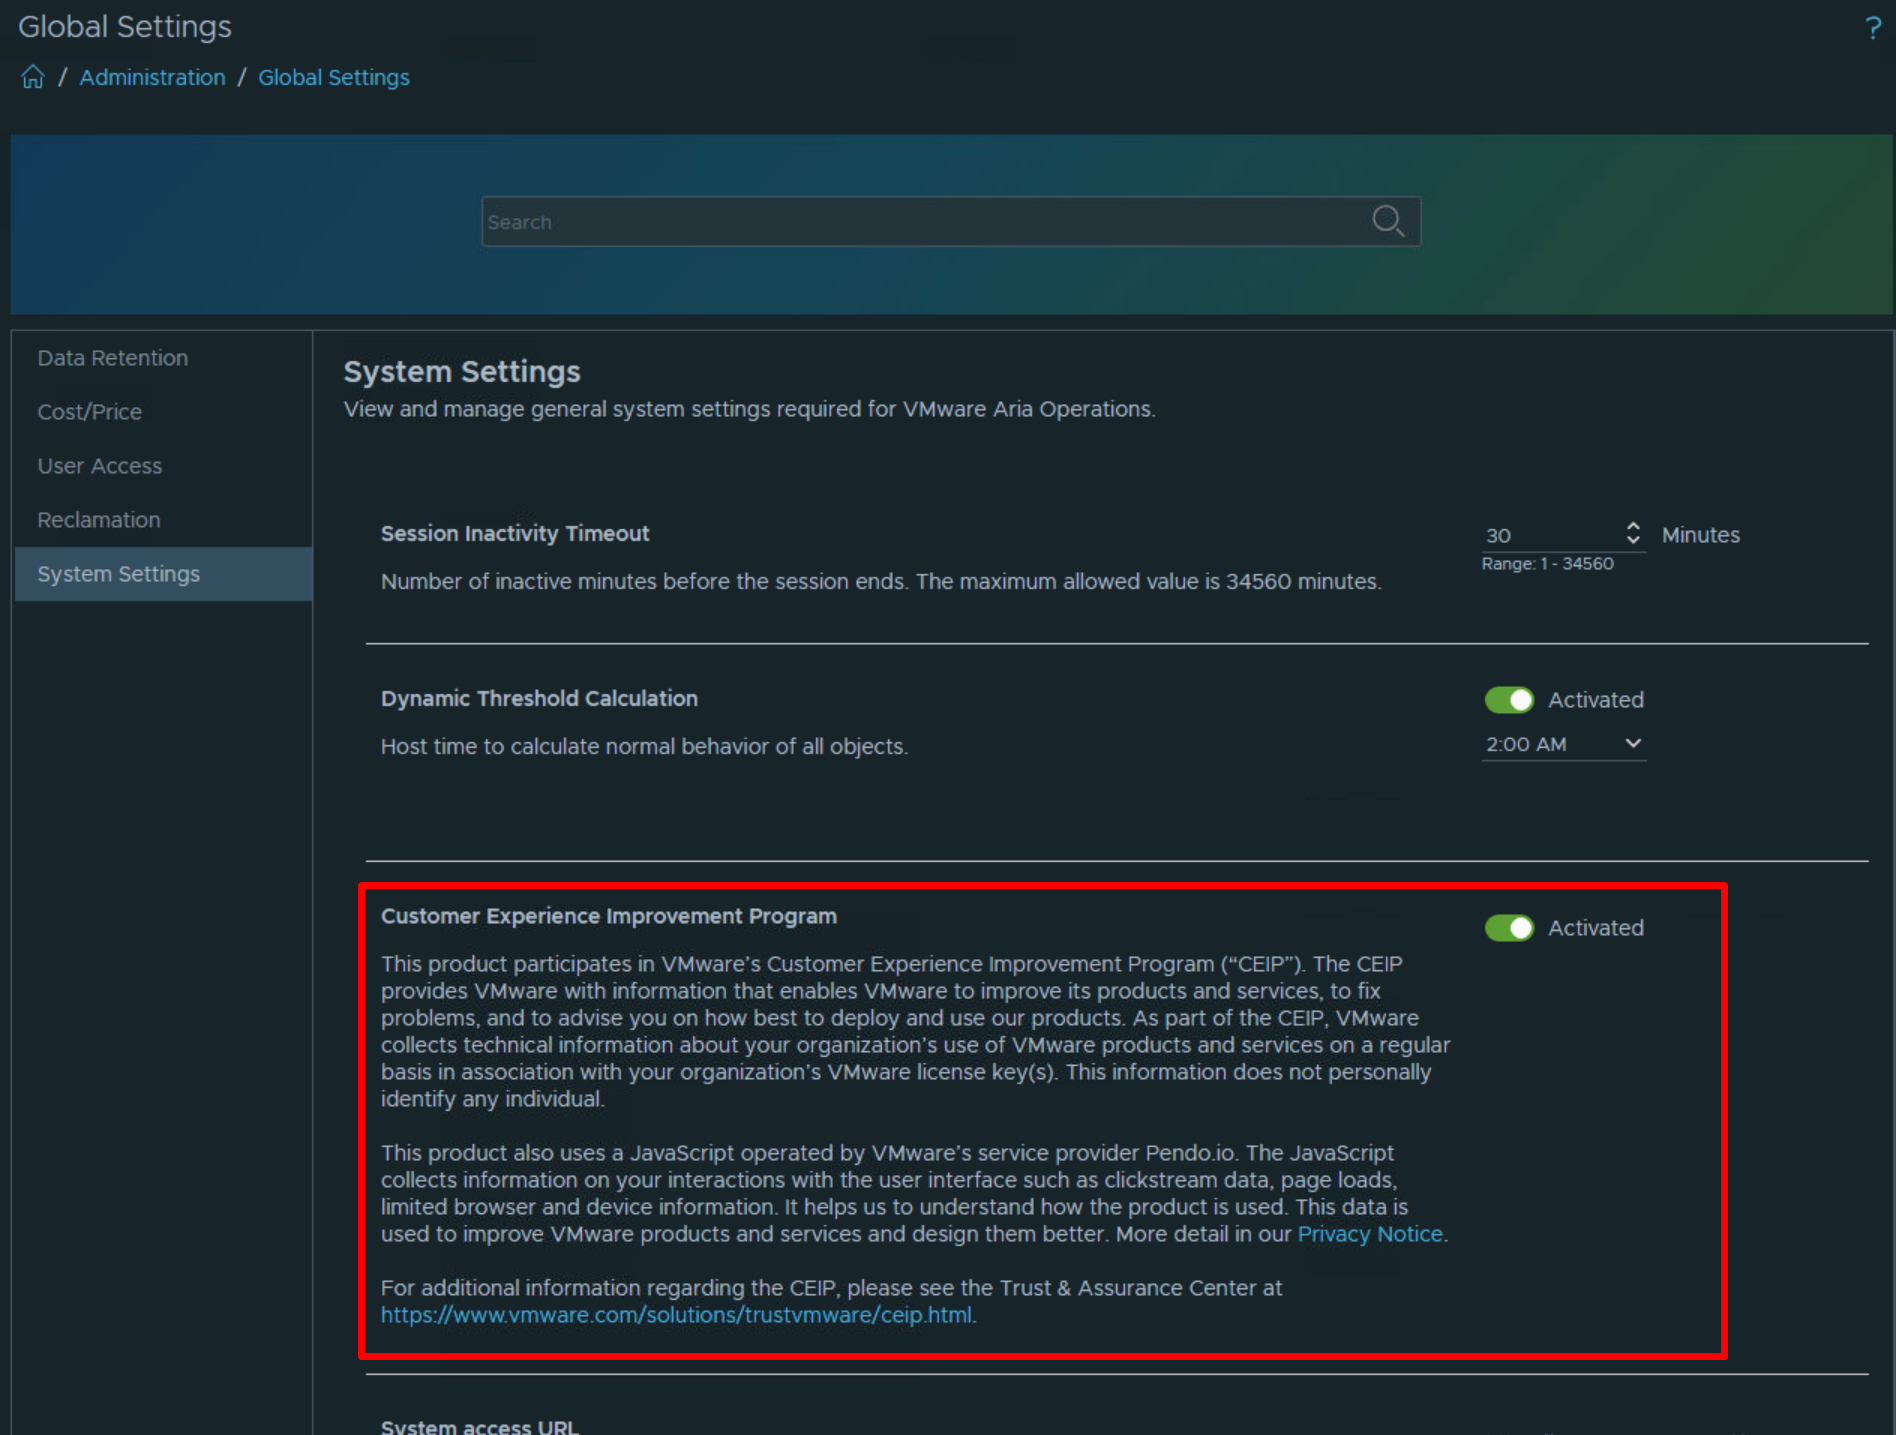The height and width of the screenshot is (1435, 1896).
Task: Open the Privacy Notice link
Action: click(x=1369, y=1233)
